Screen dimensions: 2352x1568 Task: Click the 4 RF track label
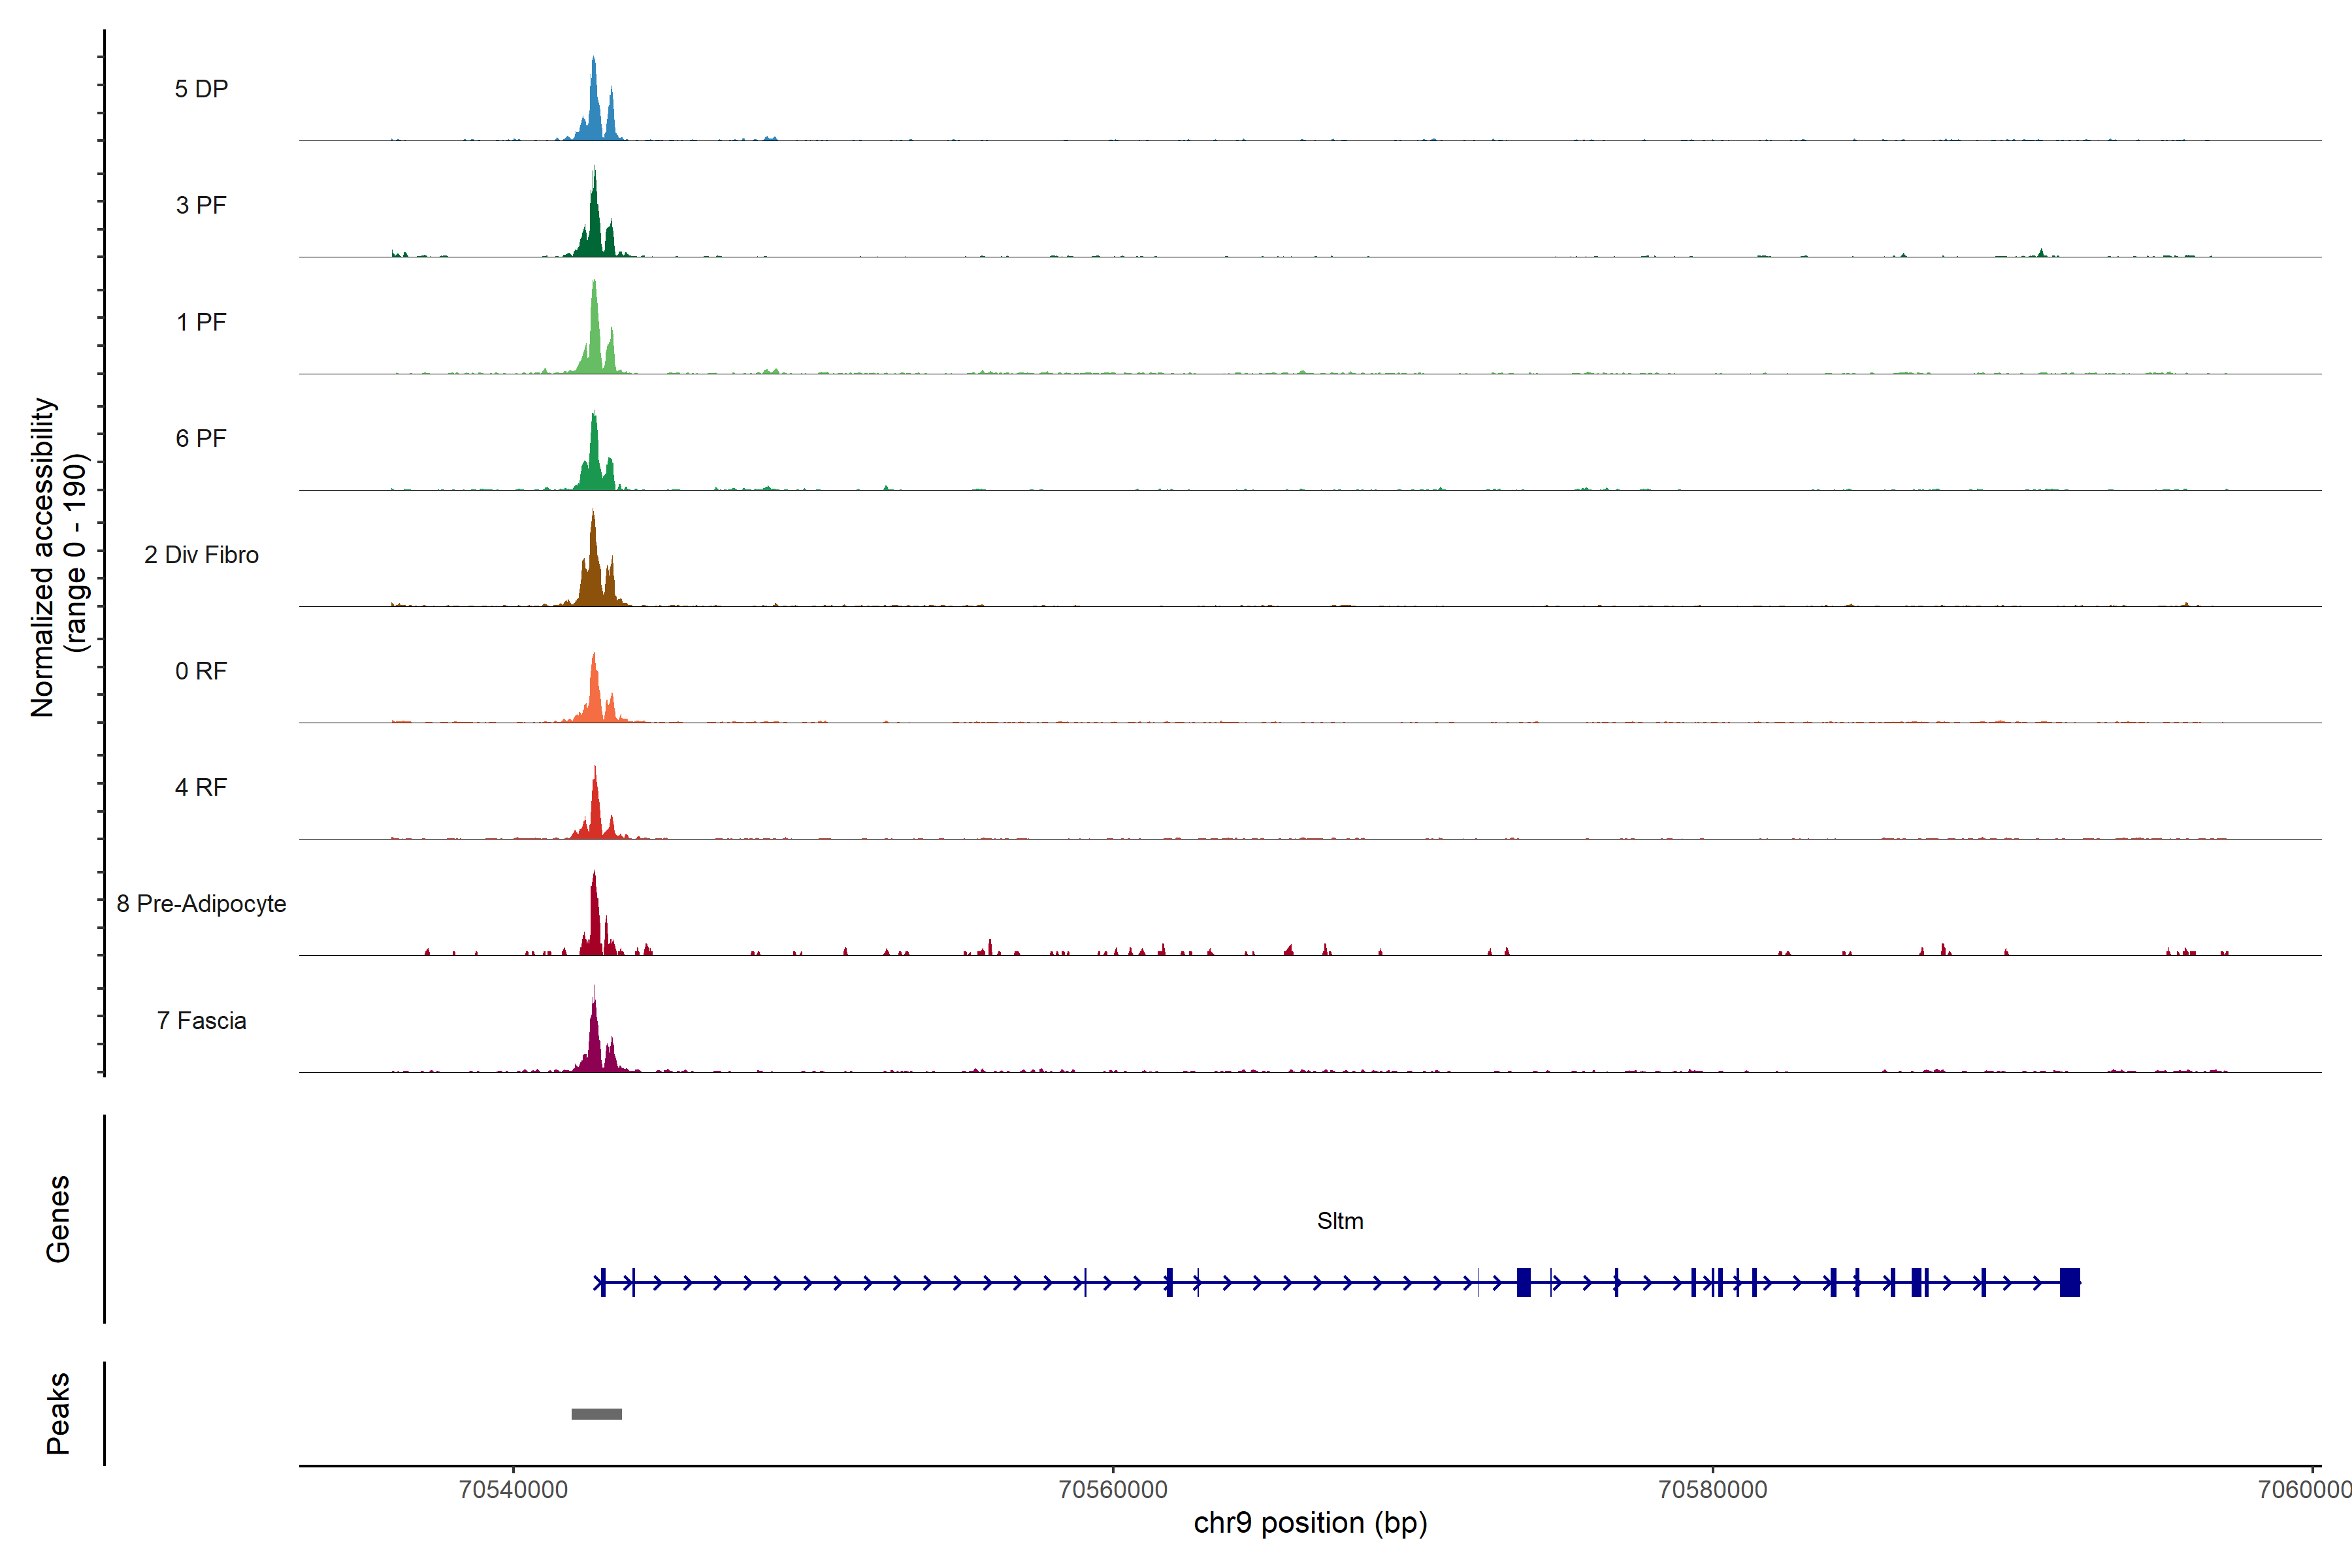click(201, 787)
